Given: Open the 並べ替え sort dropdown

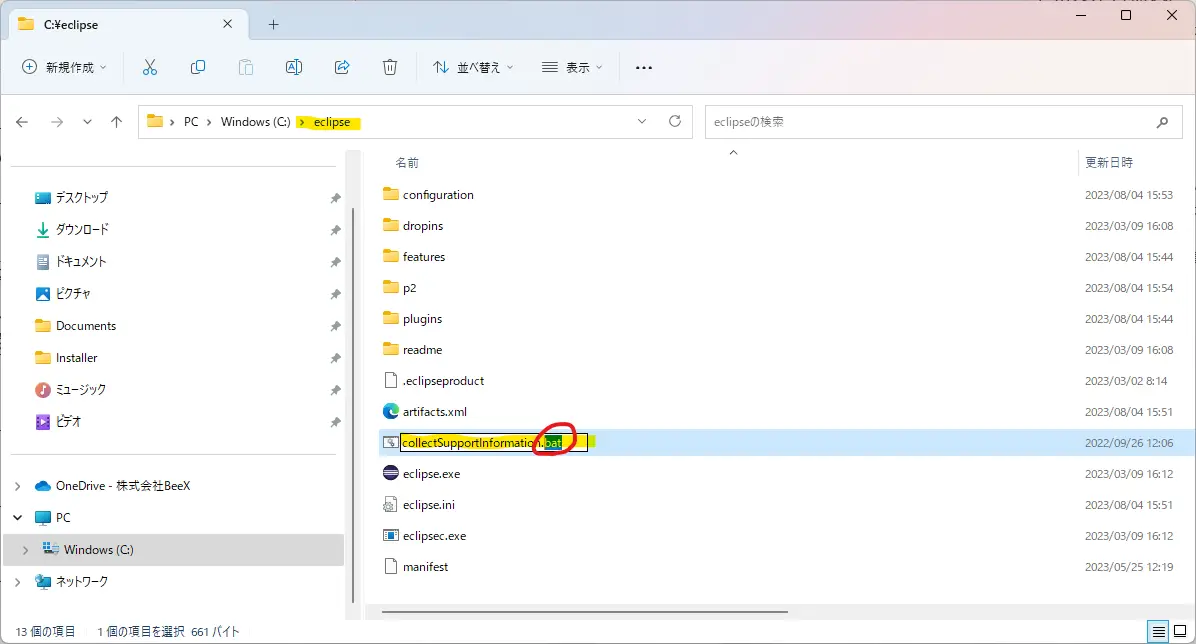Looking at the screenshot, I should point(473,67).
